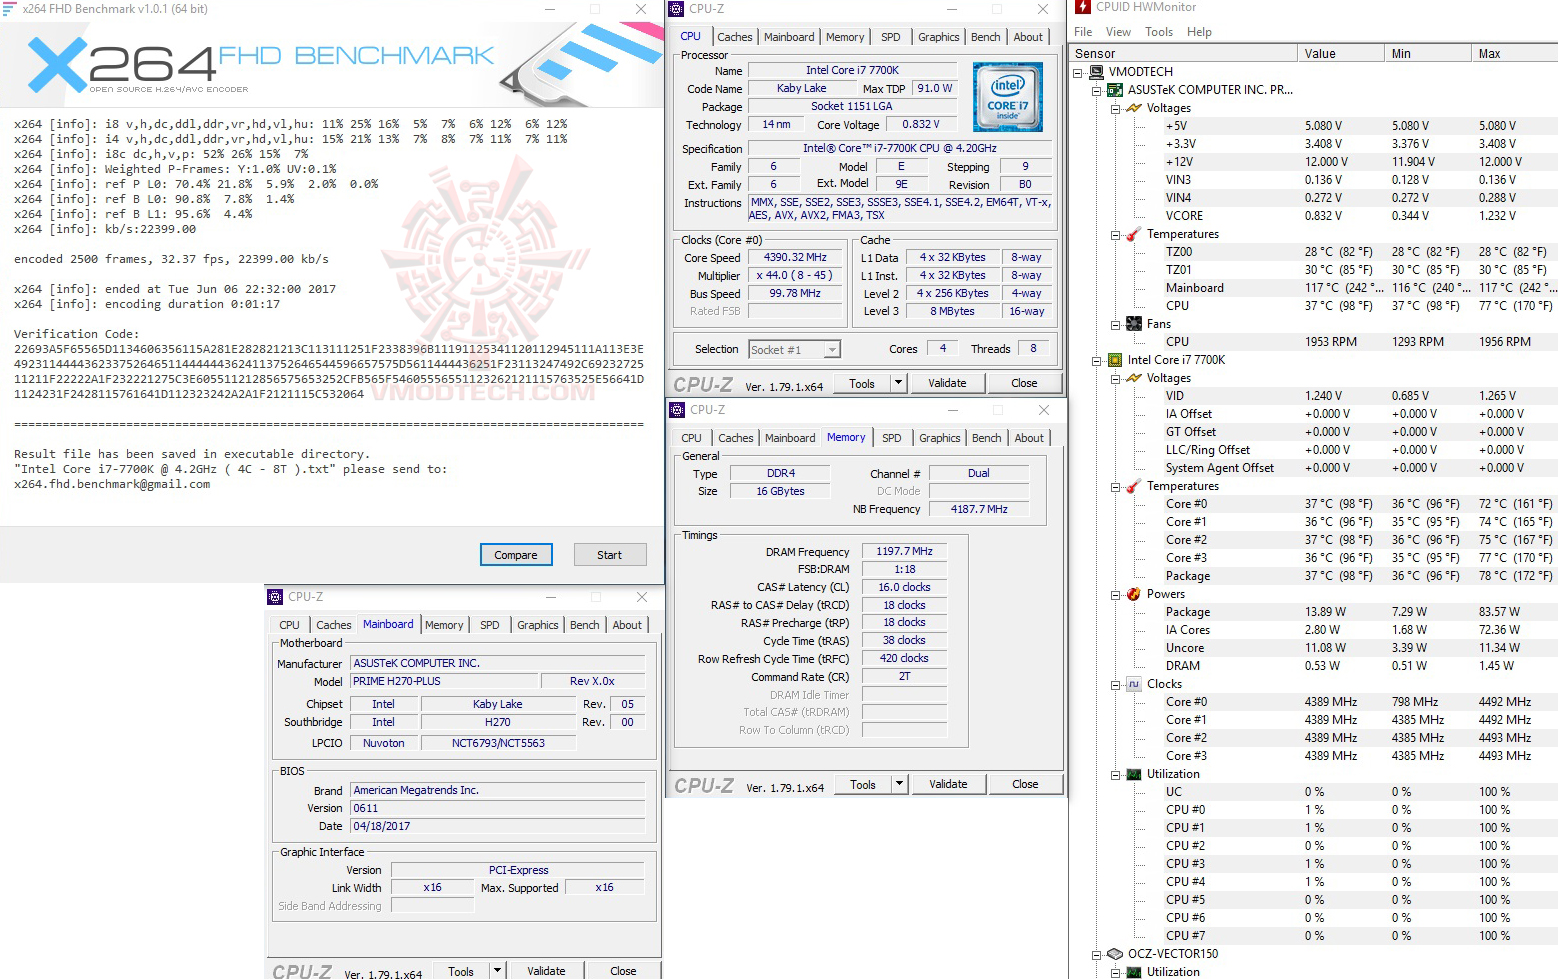Click the Utilization sensor icon in HWMonitor
The height and width of the screenshot is (979, 1558).
[x=1133, y=773]
